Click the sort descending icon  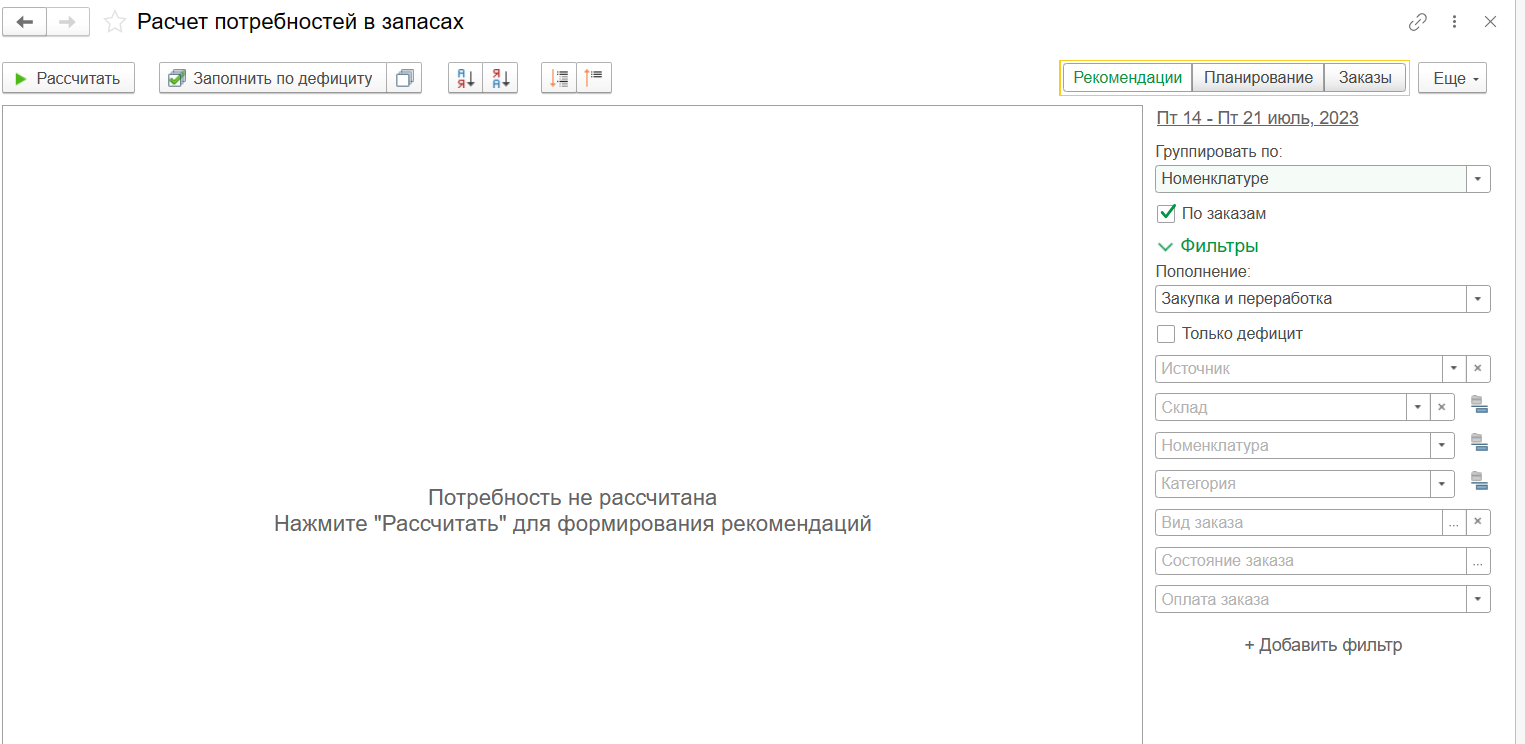click(500, 78)
